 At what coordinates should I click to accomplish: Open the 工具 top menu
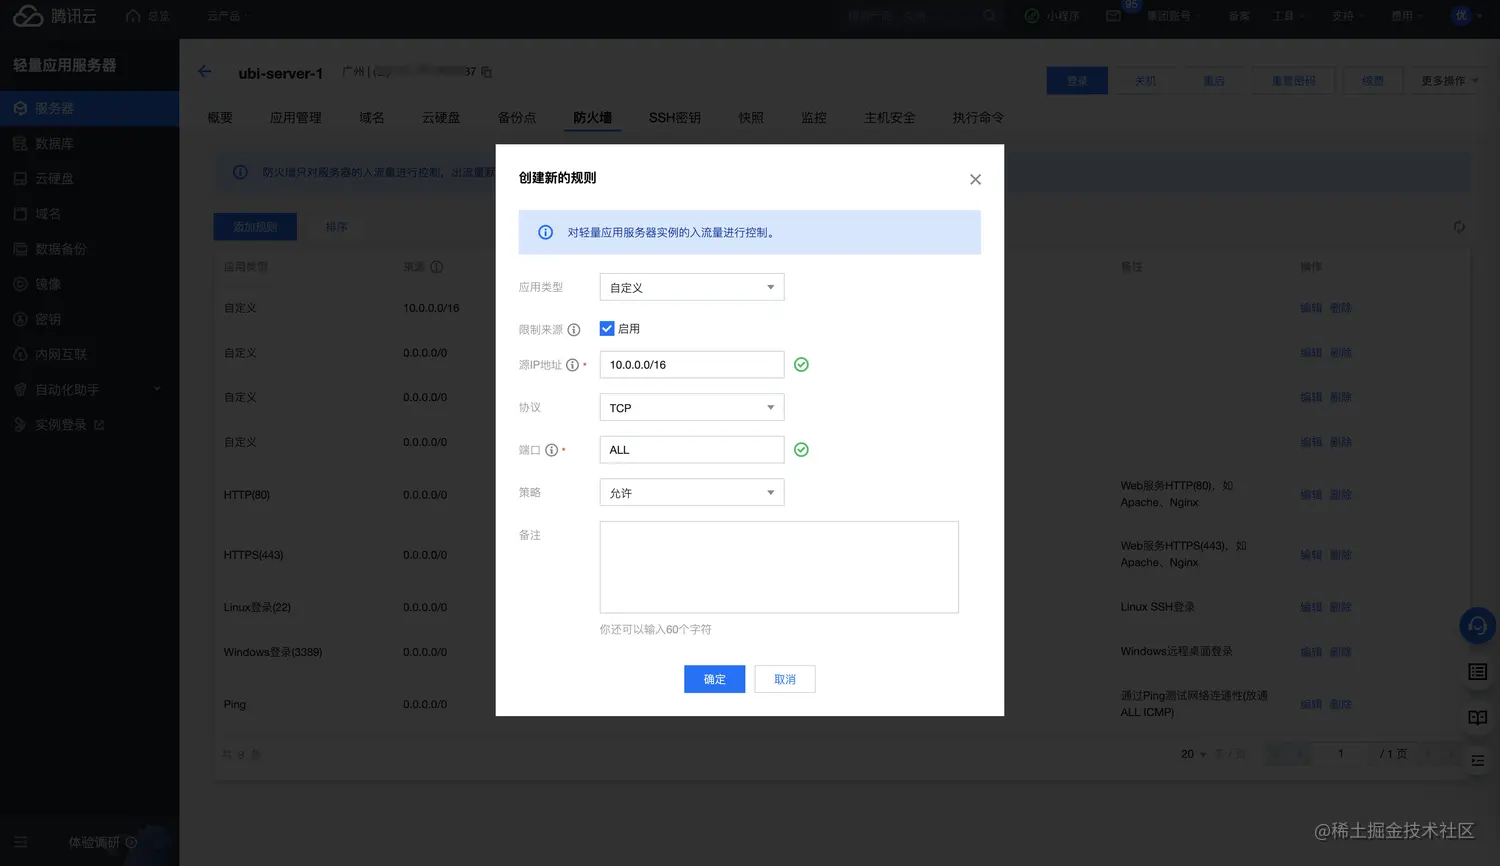[x=1288, y=16]
